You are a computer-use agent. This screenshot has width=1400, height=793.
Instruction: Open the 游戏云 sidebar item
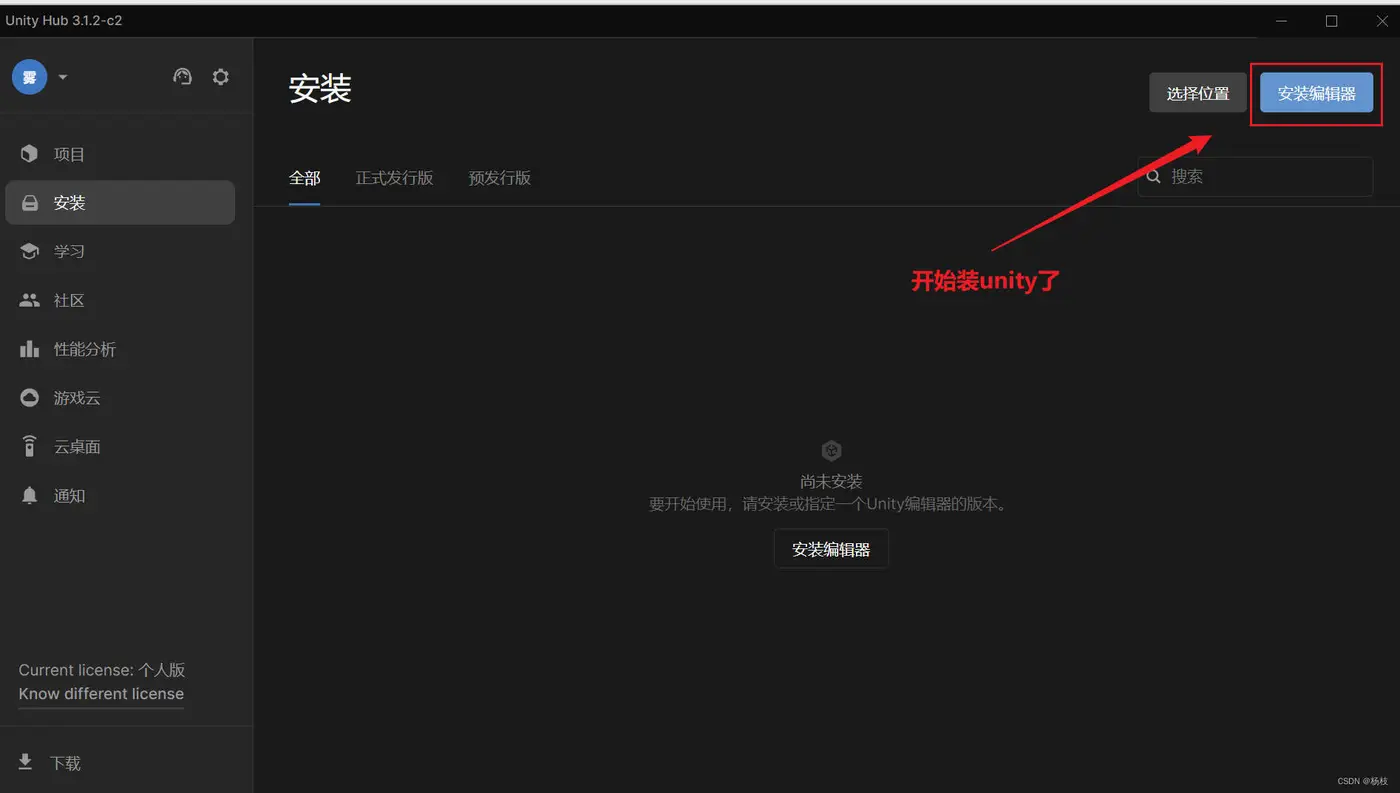coord(120,398)
